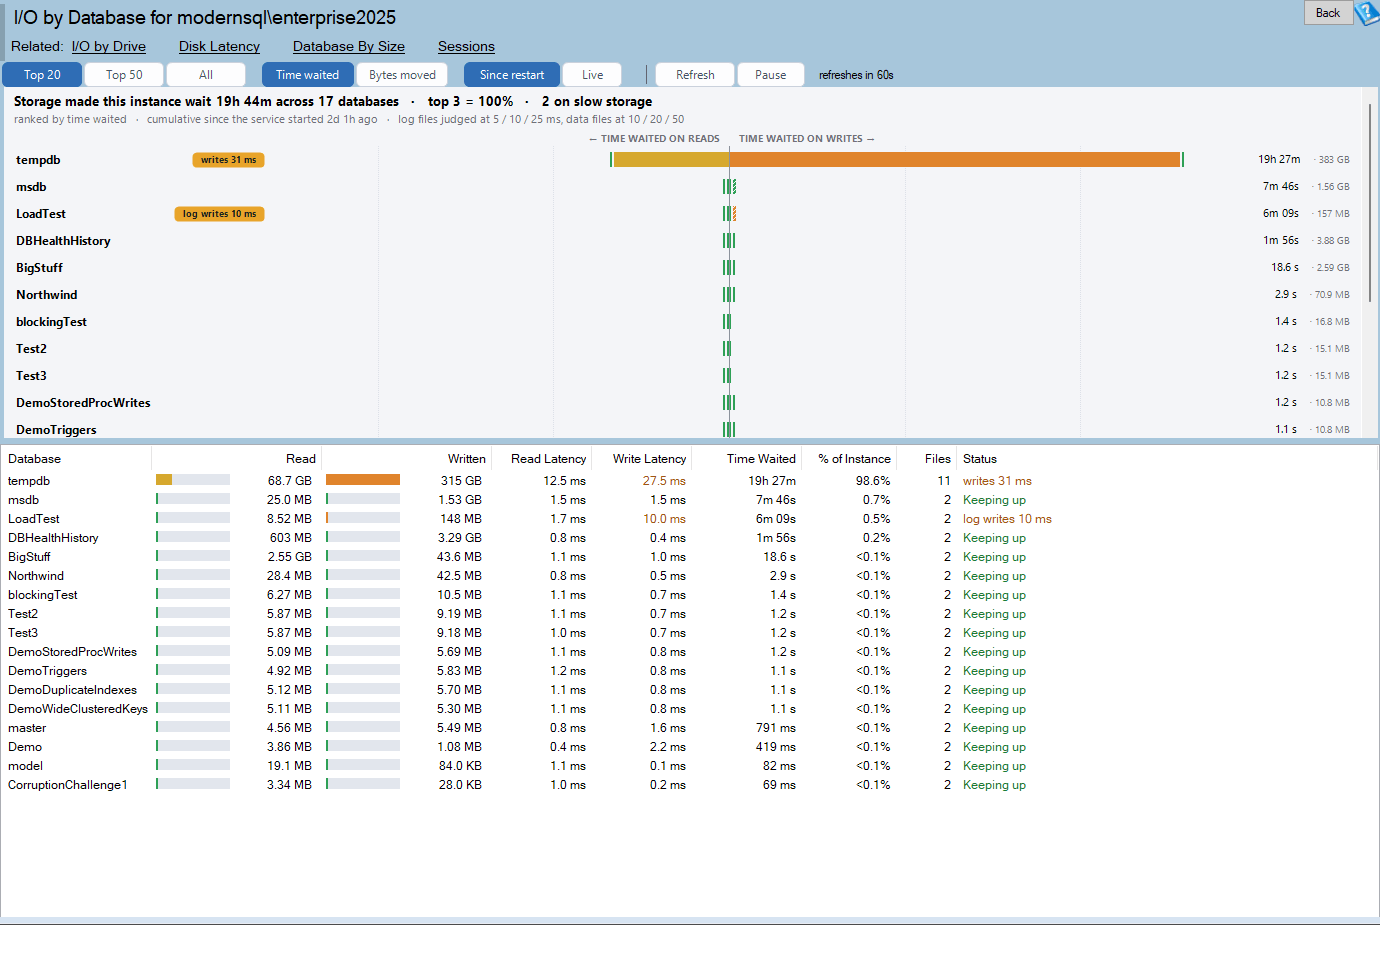
Task: Click tempdb written bar in table
Action: click(363, 480)
